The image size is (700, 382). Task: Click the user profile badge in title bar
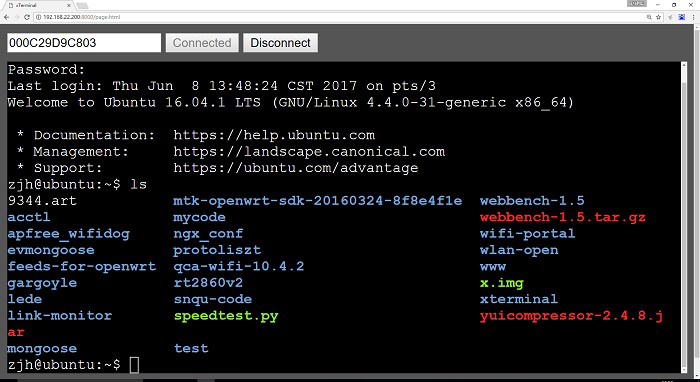(x=637, y=4)
